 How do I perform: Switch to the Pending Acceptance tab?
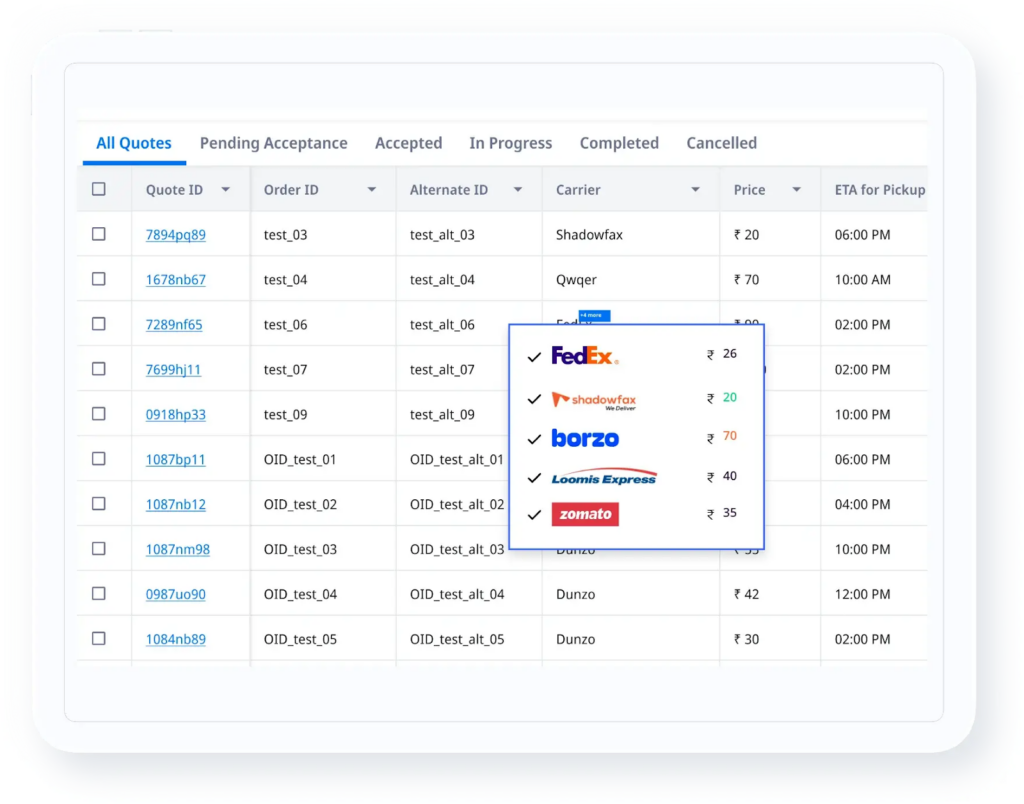point(273,143)
